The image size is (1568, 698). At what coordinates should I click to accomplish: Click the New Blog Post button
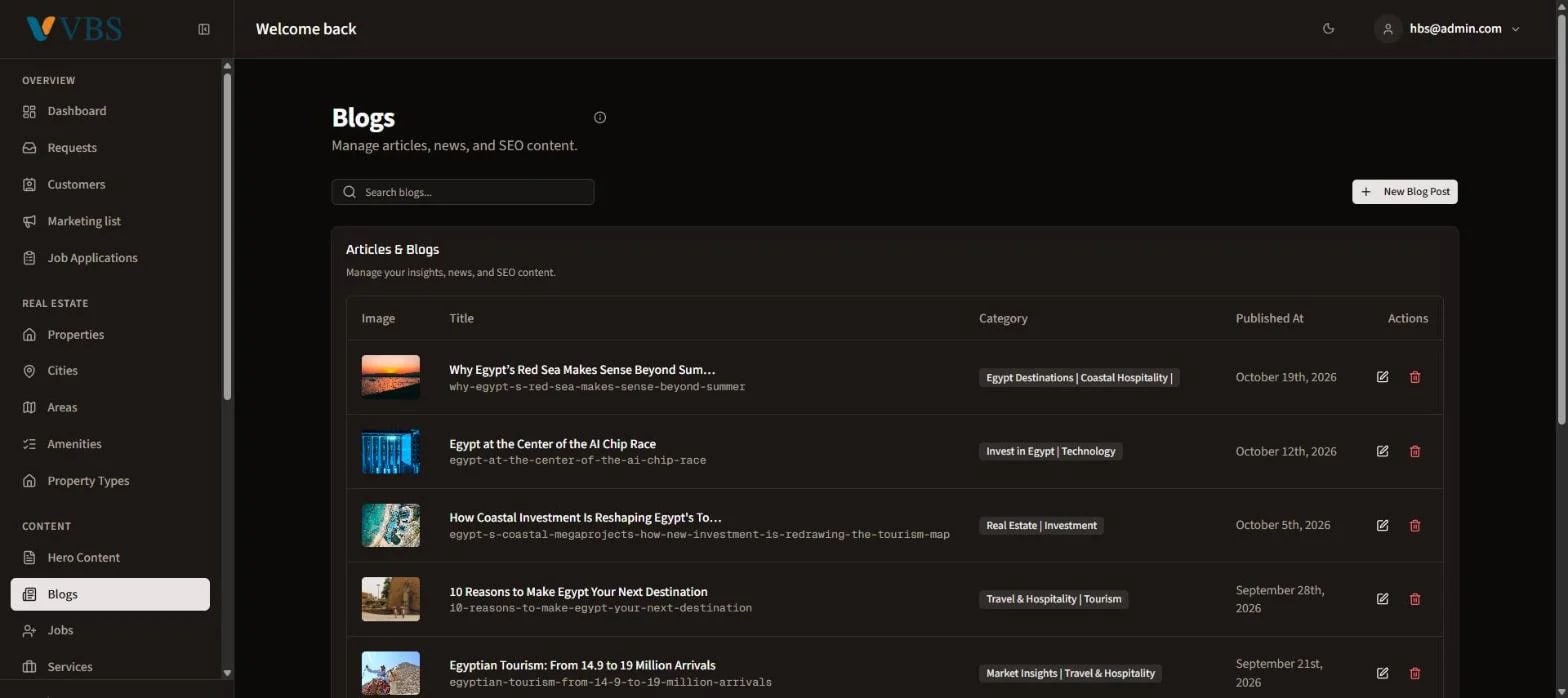tap(1404, 192)
